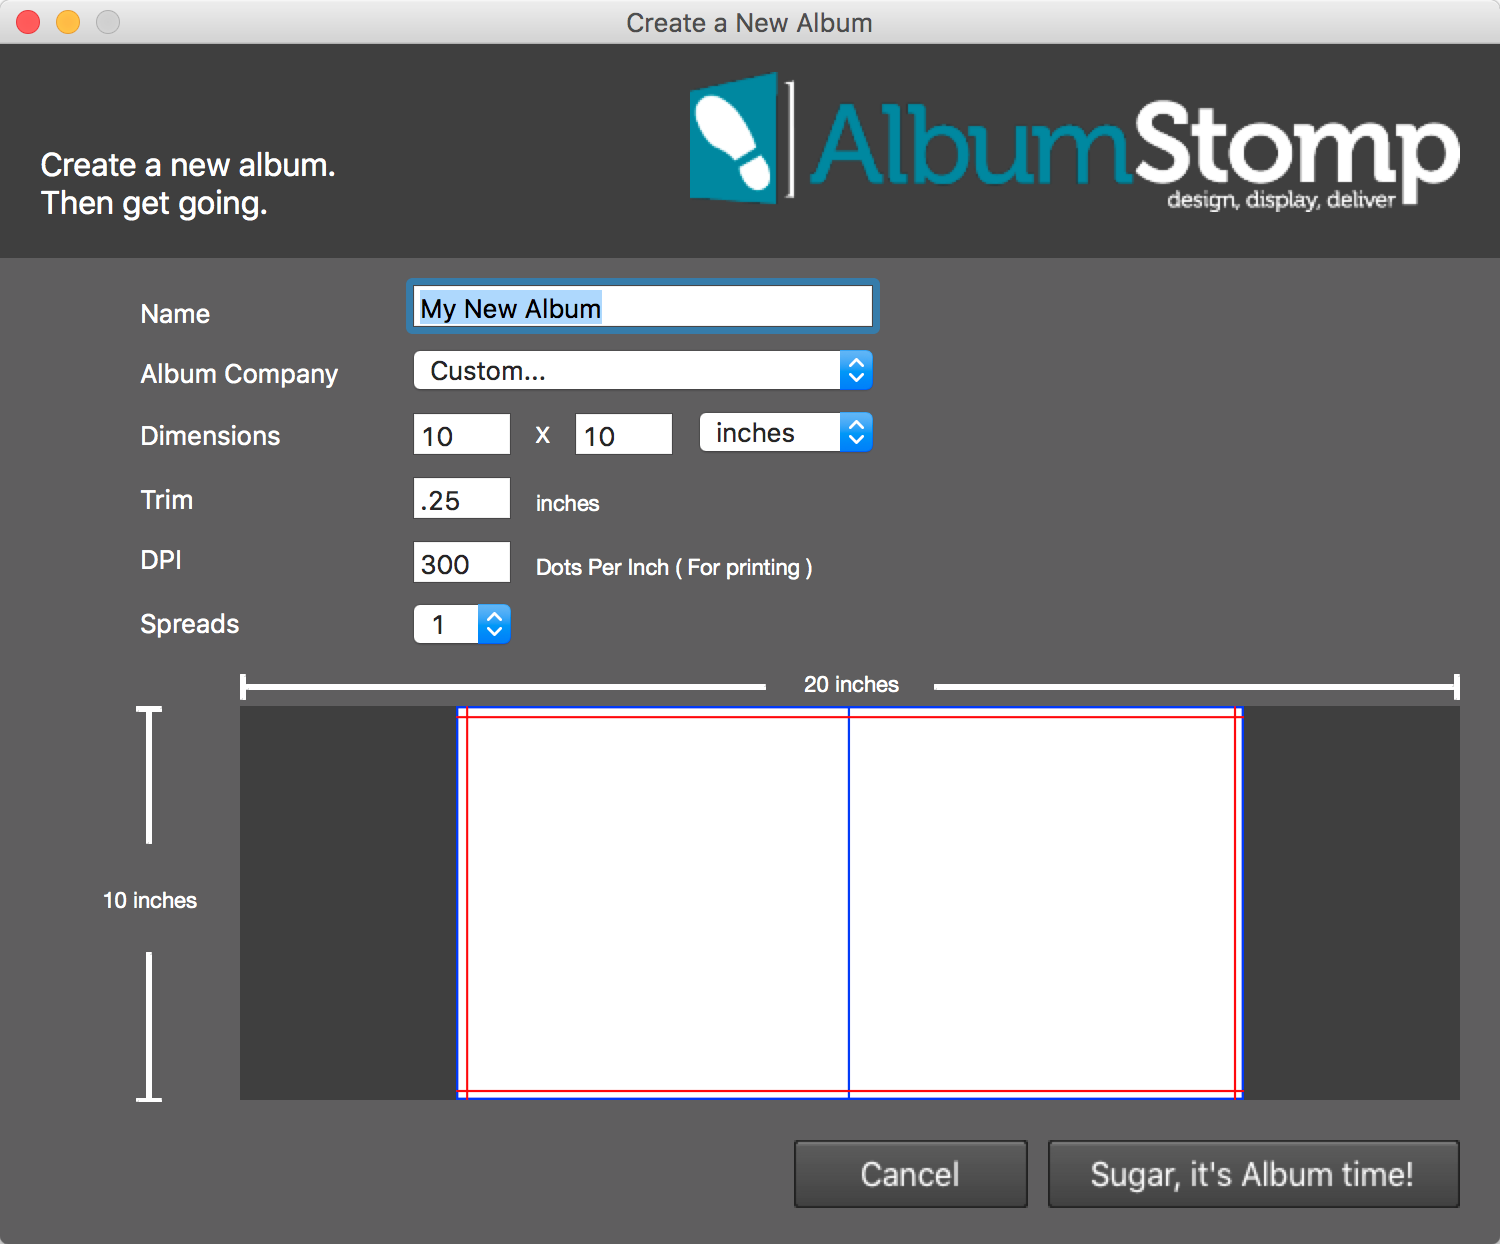Screen dimensions: 1500x1244
Task: Click the "10 inches" height label
Action: coord(150,900)
